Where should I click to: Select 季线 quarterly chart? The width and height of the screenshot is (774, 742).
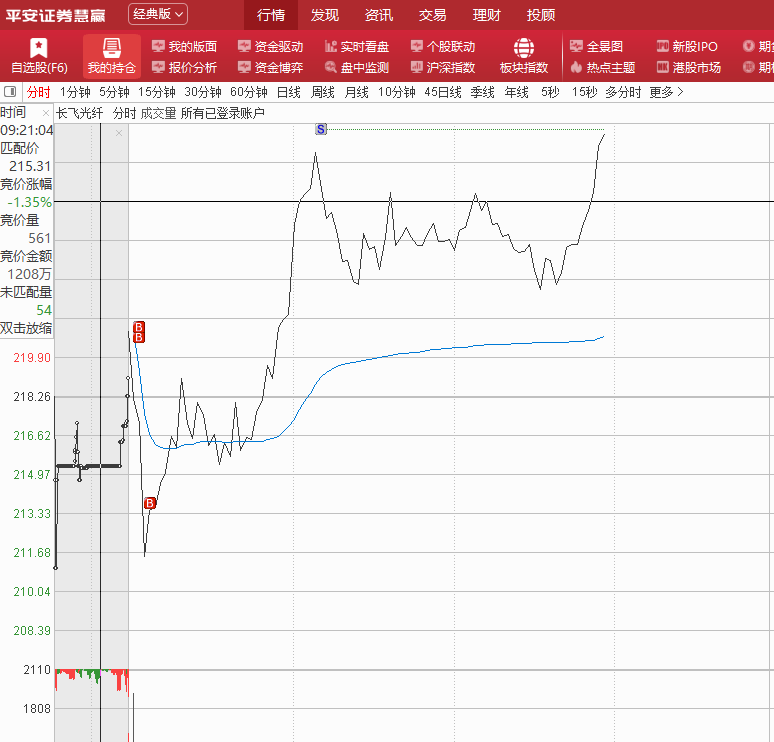tap(482, 92)
